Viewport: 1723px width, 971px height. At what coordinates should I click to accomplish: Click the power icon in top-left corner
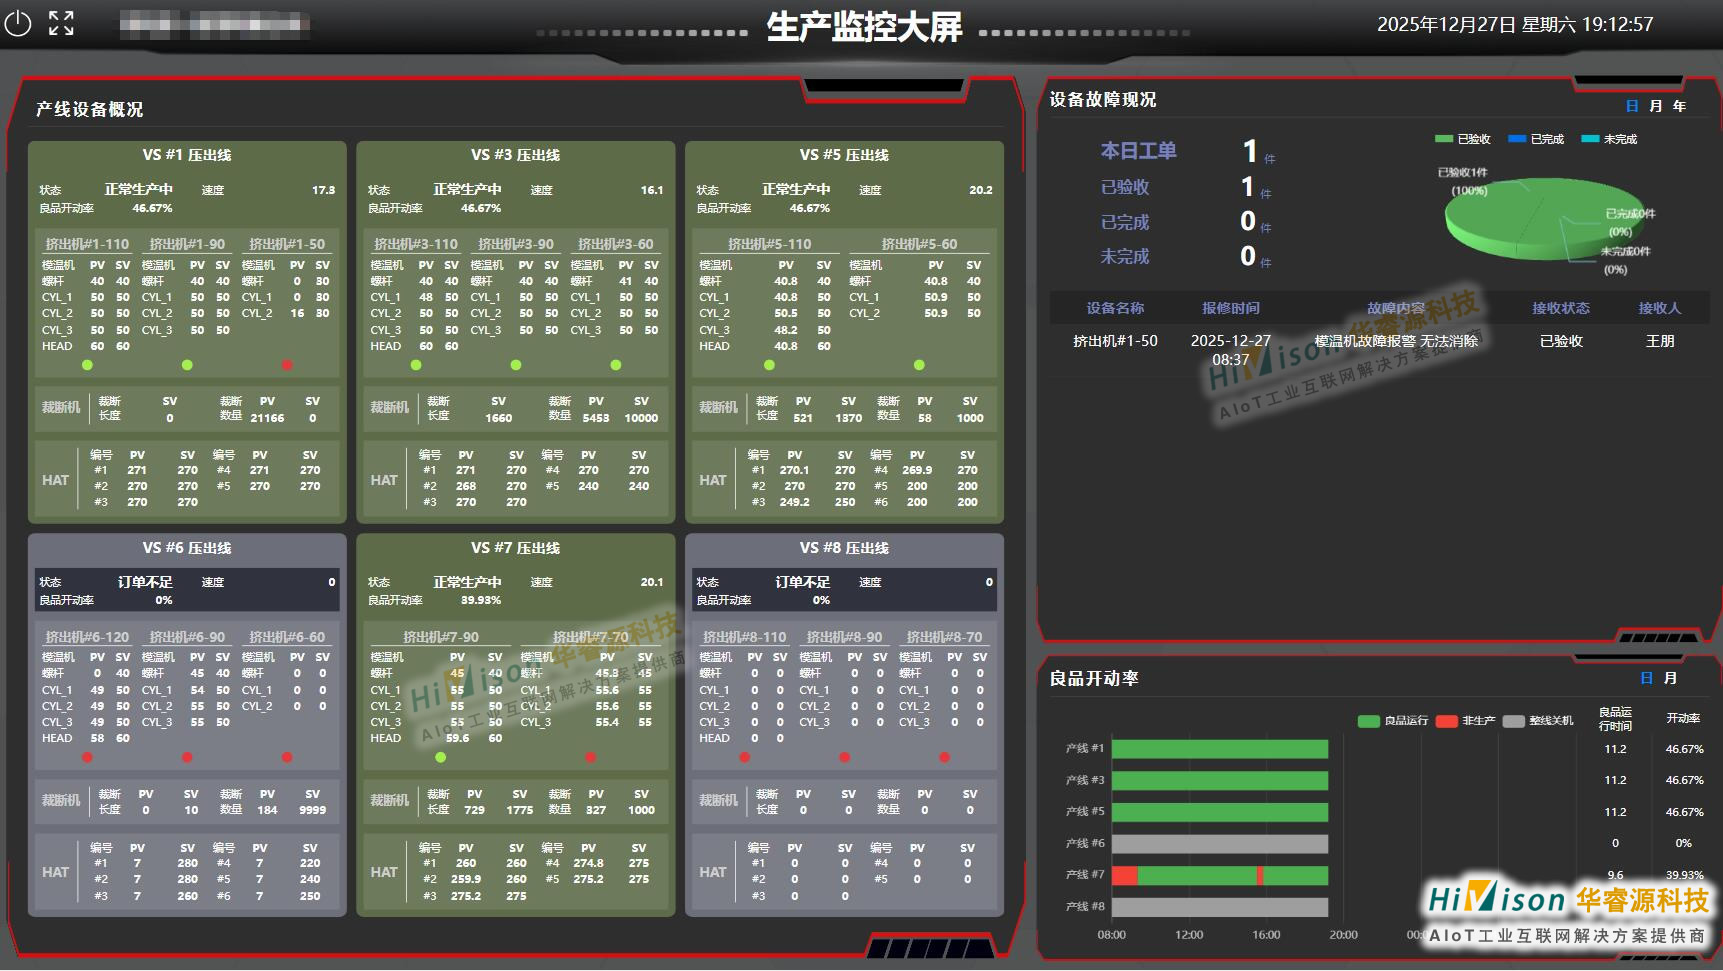pos(18,23)
